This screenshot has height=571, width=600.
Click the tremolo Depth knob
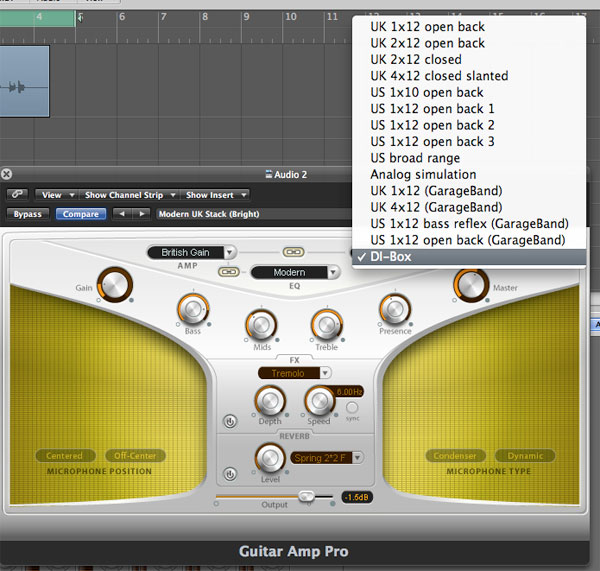(270, 401)
